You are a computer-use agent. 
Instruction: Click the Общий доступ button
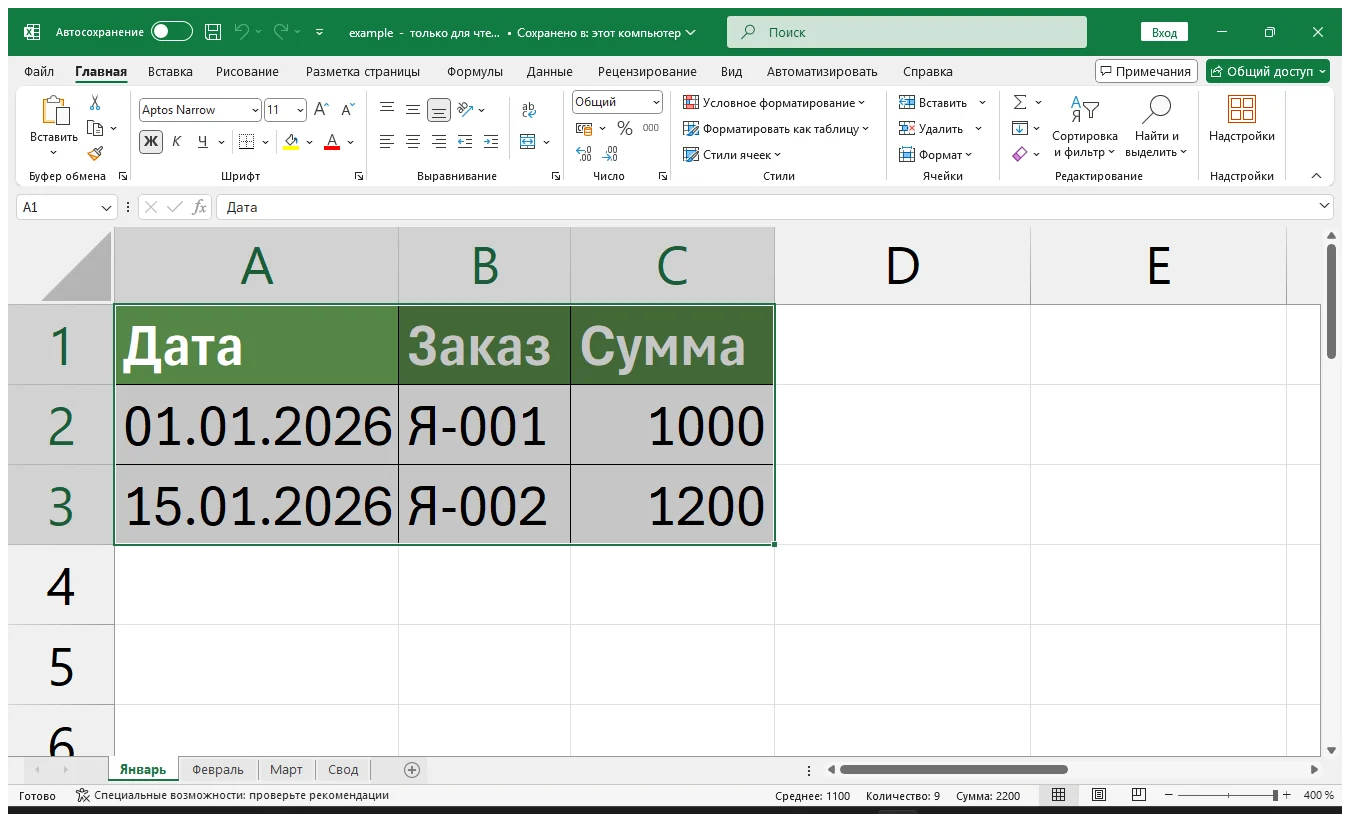tap(1268, 71)
